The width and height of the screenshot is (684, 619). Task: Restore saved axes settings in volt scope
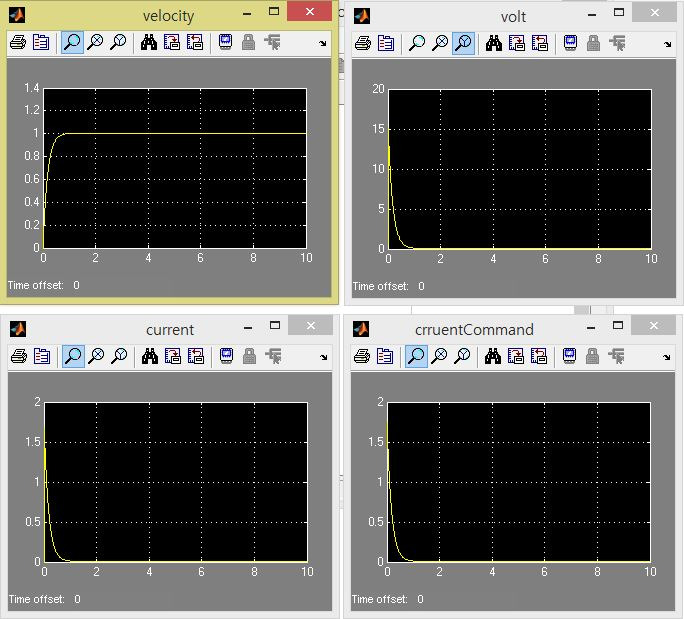[540, 43]
